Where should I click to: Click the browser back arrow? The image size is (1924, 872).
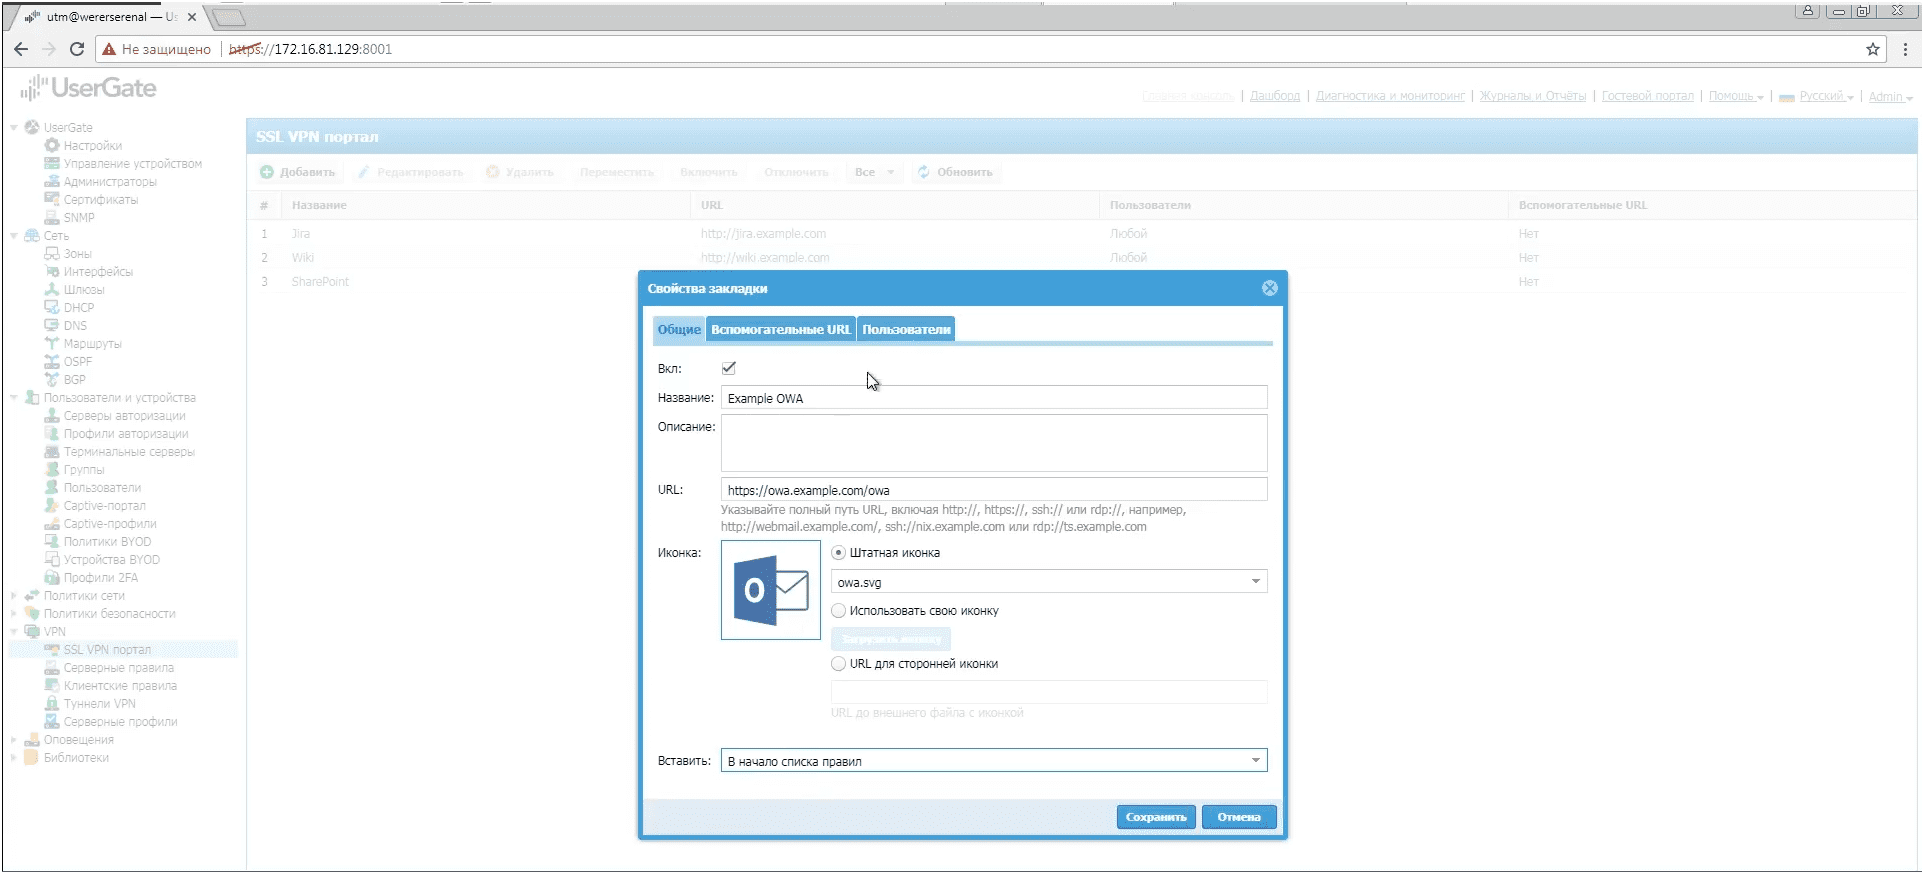tap(21, 49)
